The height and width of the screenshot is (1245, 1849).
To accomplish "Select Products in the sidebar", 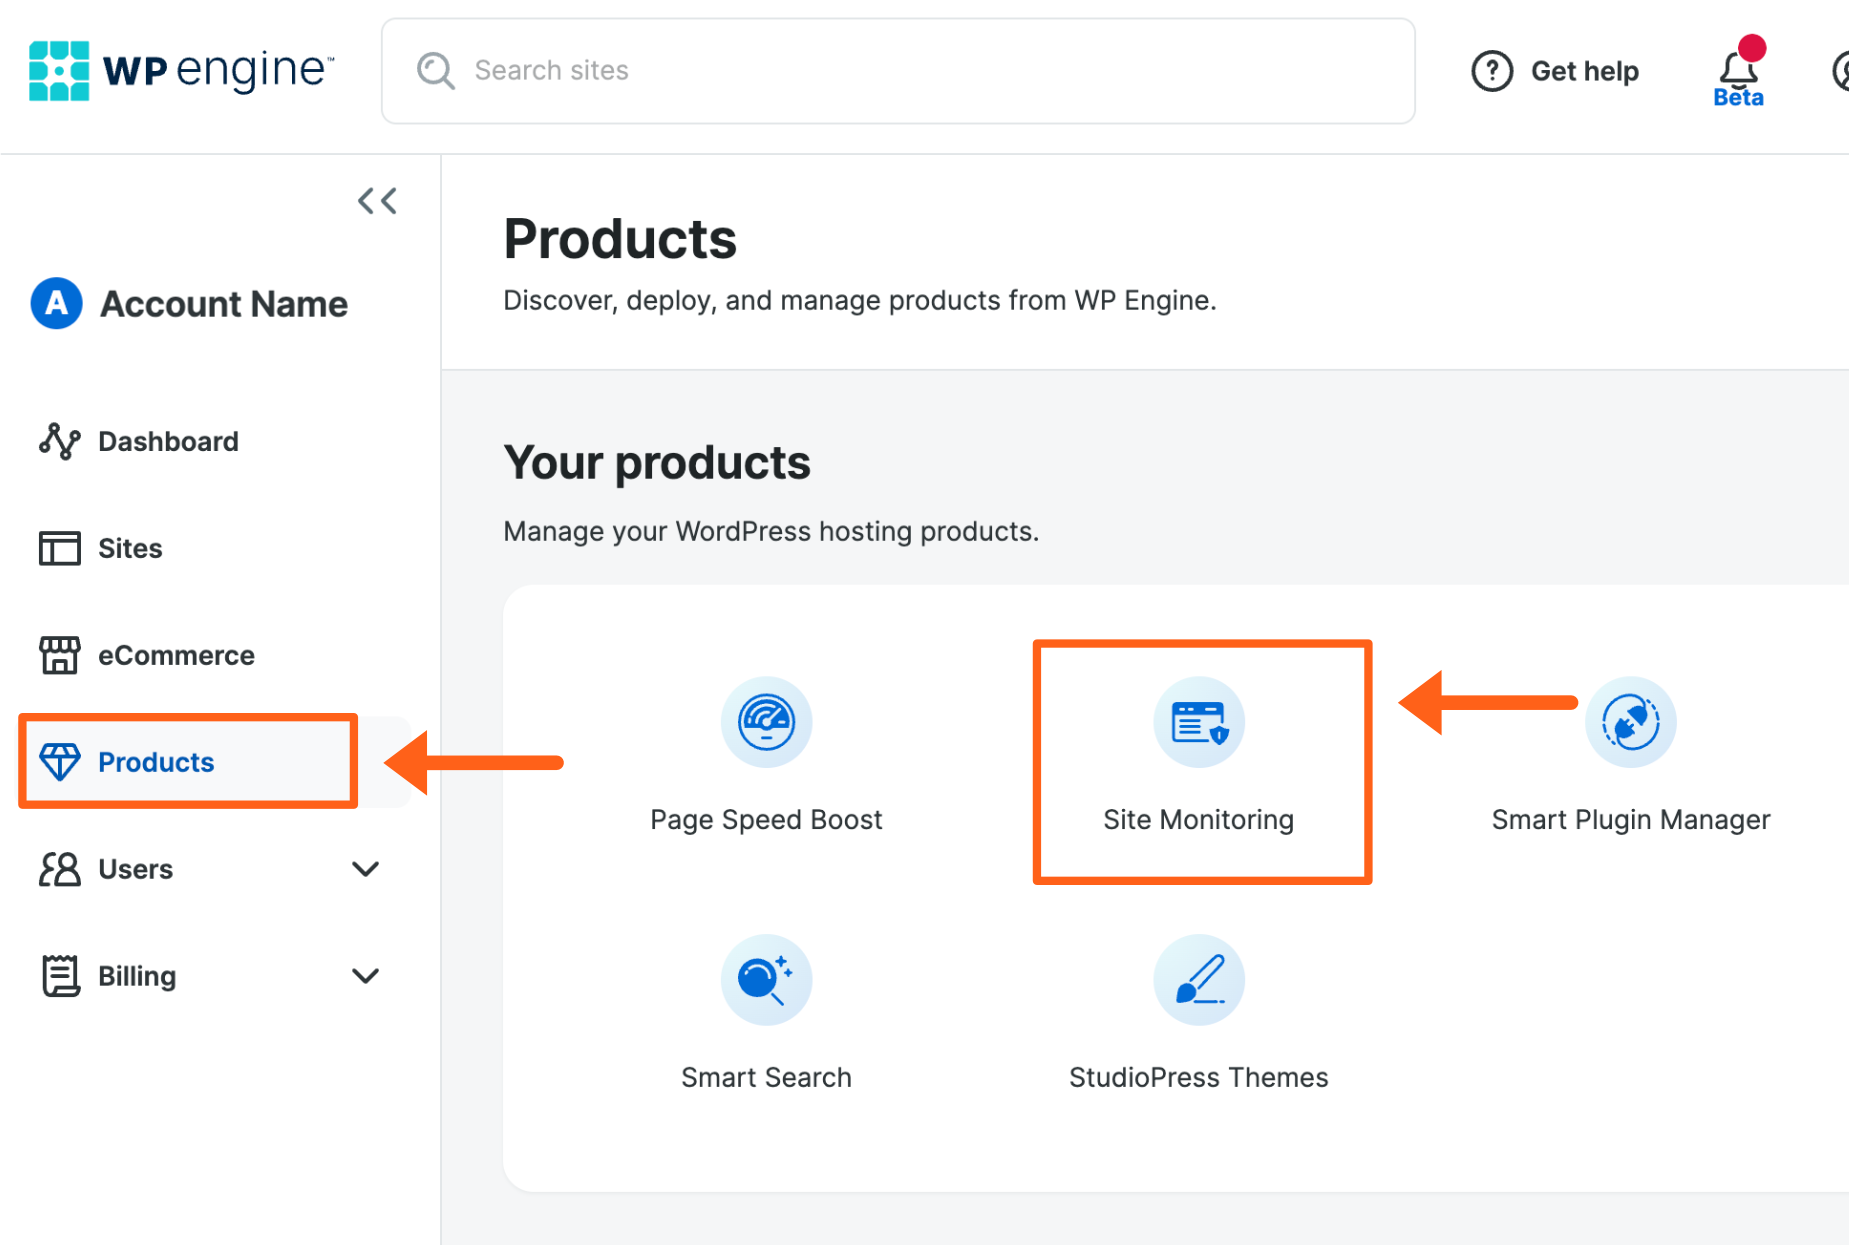I will click(x=156, y=761).
